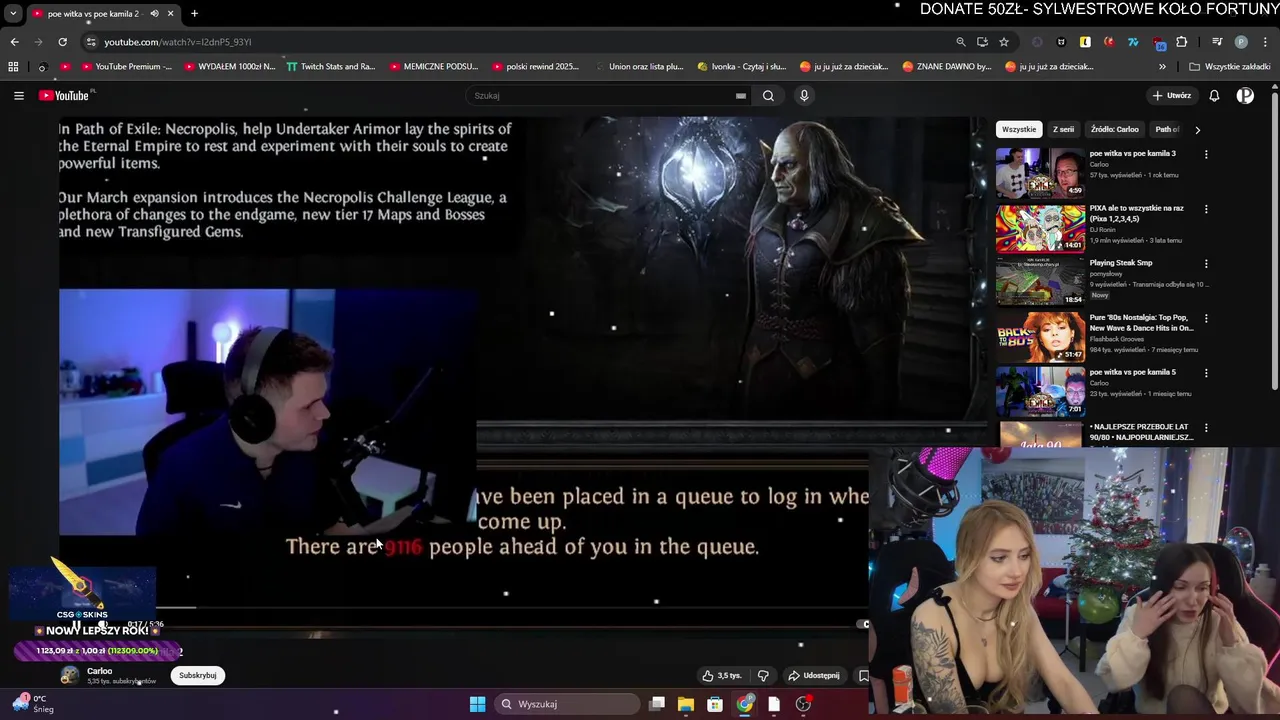This screenshot has height=720, width=1280.
Task: Click the 7TV extension icon
Action: click(x=1133, y=42)
